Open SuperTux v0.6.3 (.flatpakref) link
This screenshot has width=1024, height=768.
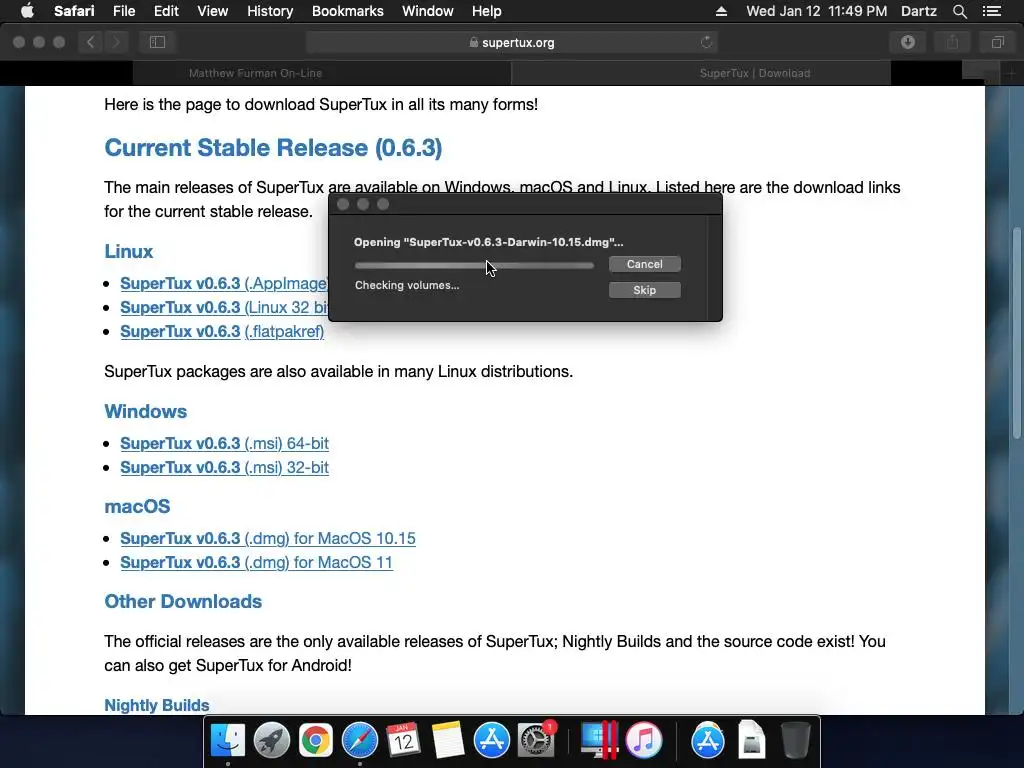(x=222, y=332)
